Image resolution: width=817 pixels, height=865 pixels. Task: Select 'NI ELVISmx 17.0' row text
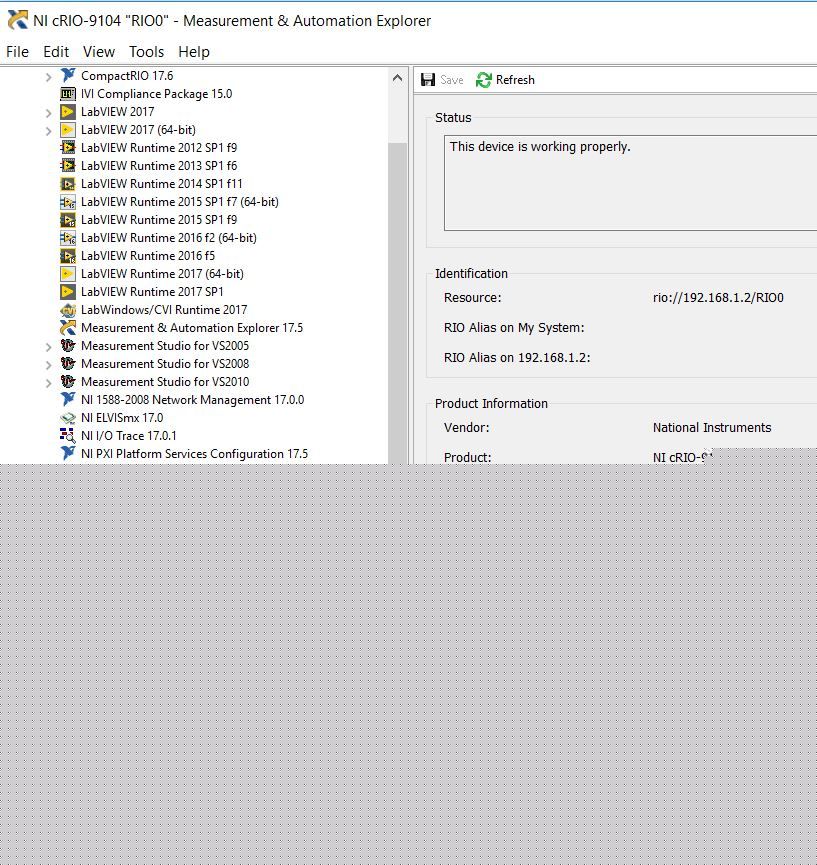[x=122, y=418]
